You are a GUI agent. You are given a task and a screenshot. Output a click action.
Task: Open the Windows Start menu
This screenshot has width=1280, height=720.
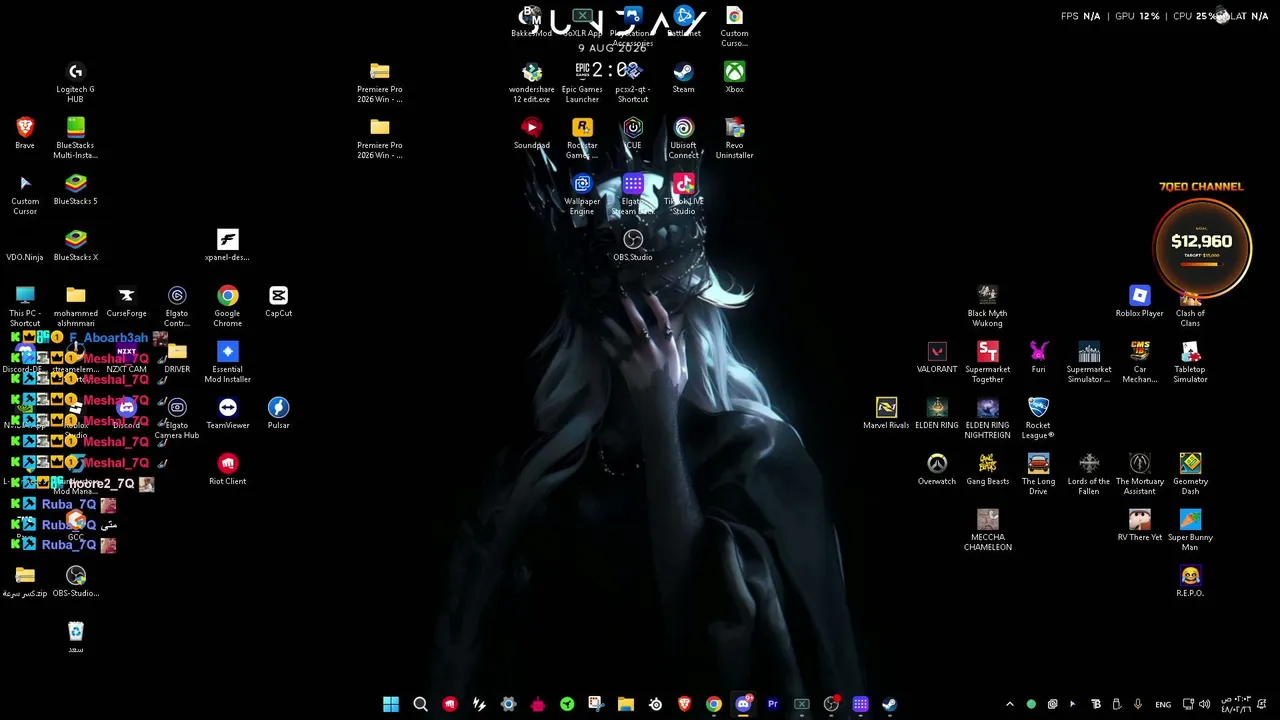[x=391, y=704]
